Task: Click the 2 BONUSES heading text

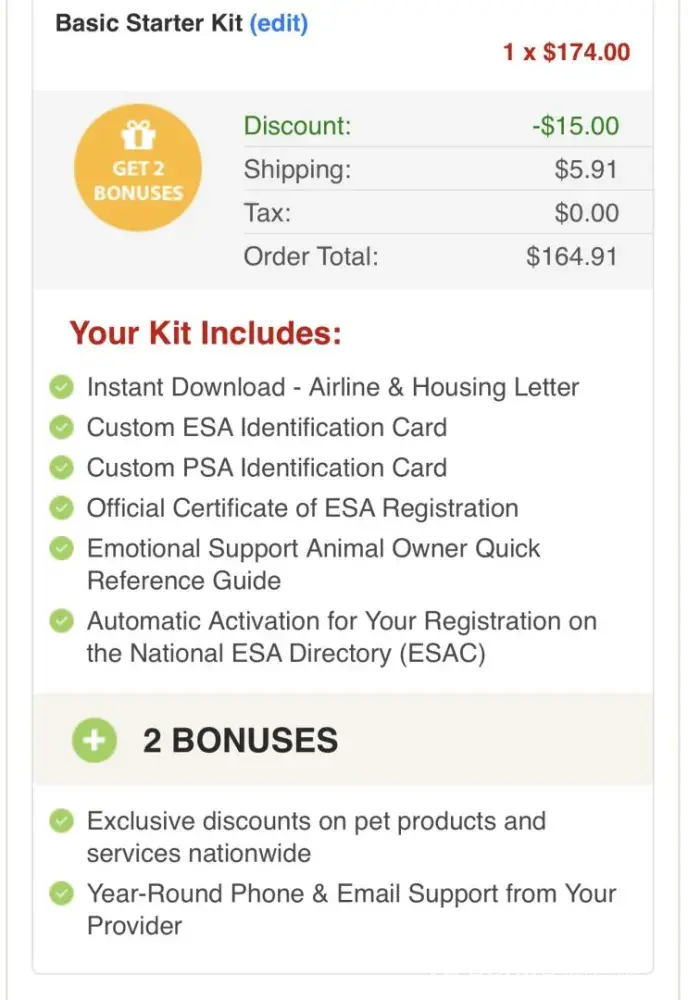Action: (240, 740)
